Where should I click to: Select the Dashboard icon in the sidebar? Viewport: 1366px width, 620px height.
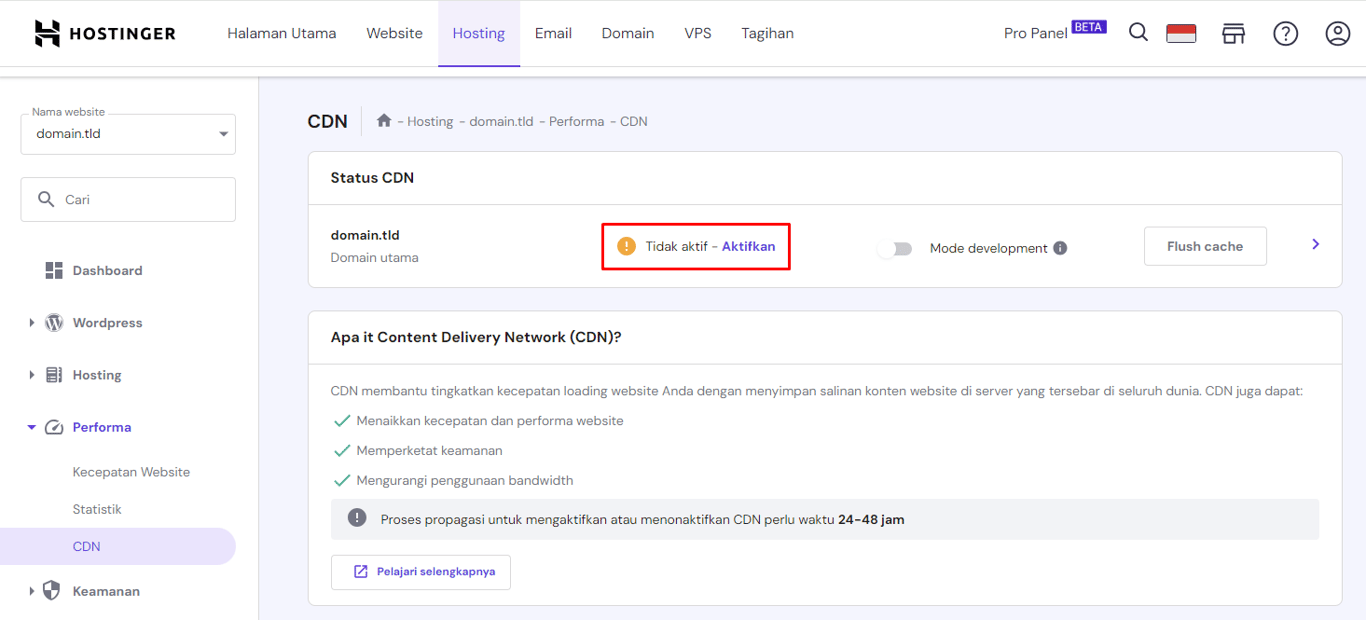[x=52, y=269]
